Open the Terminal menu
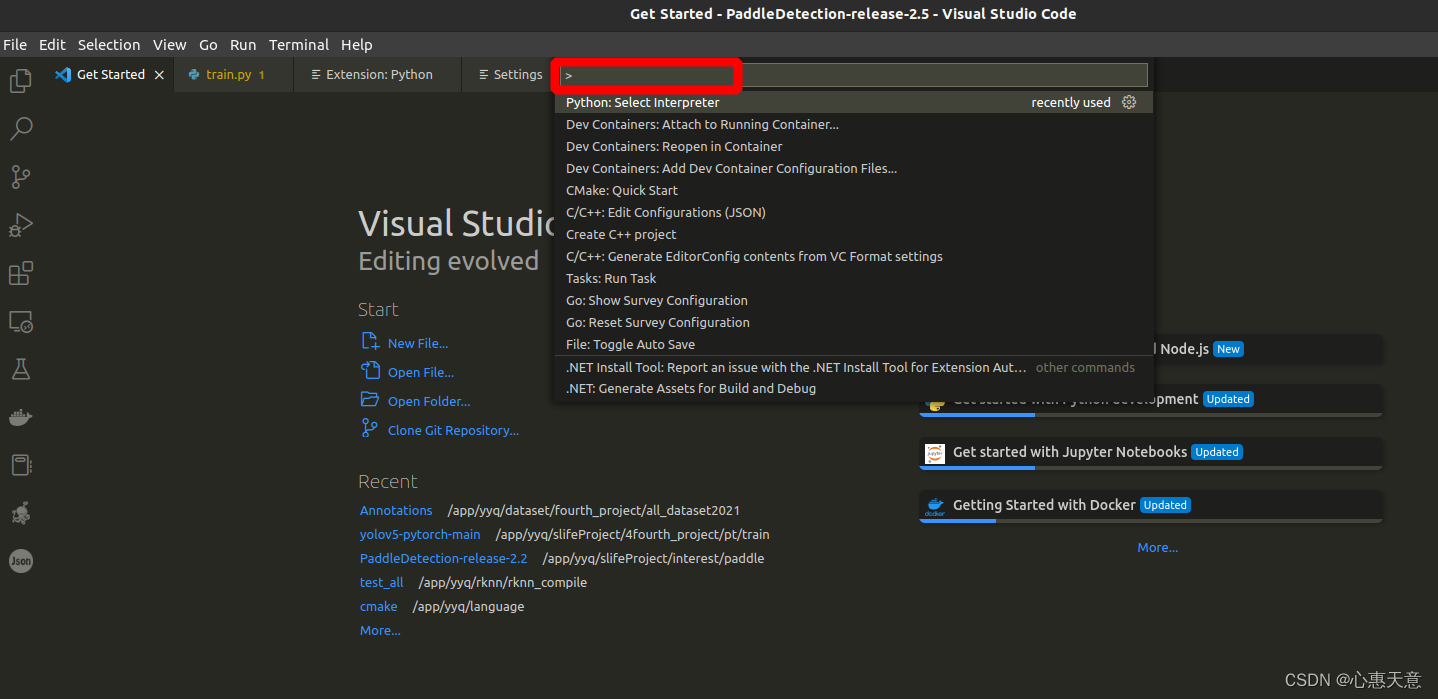This screenshot has width=1438, height=699. click(x=298, y=44)
